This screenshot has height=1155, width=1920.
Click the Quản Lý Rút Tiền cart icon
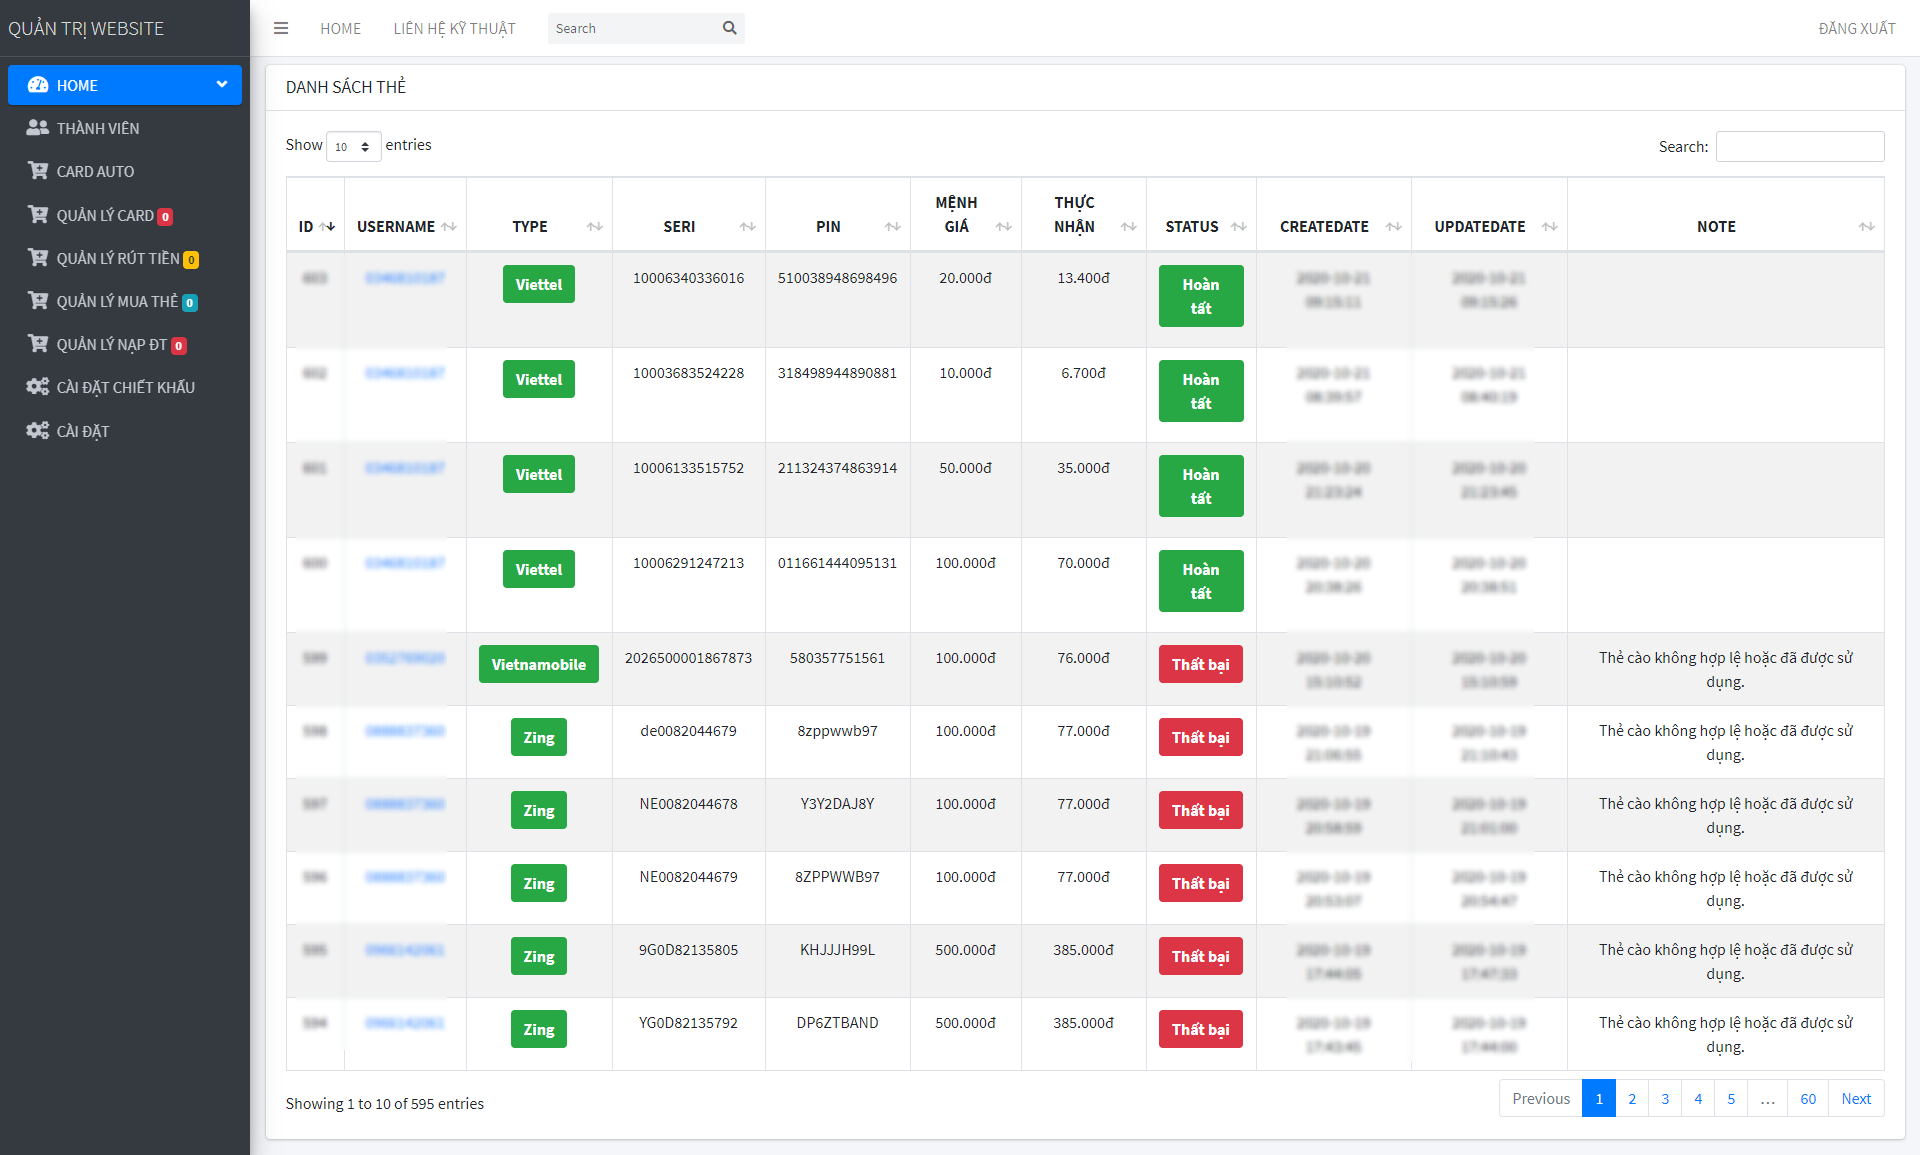pyautogui.click(x=38, y=258)
